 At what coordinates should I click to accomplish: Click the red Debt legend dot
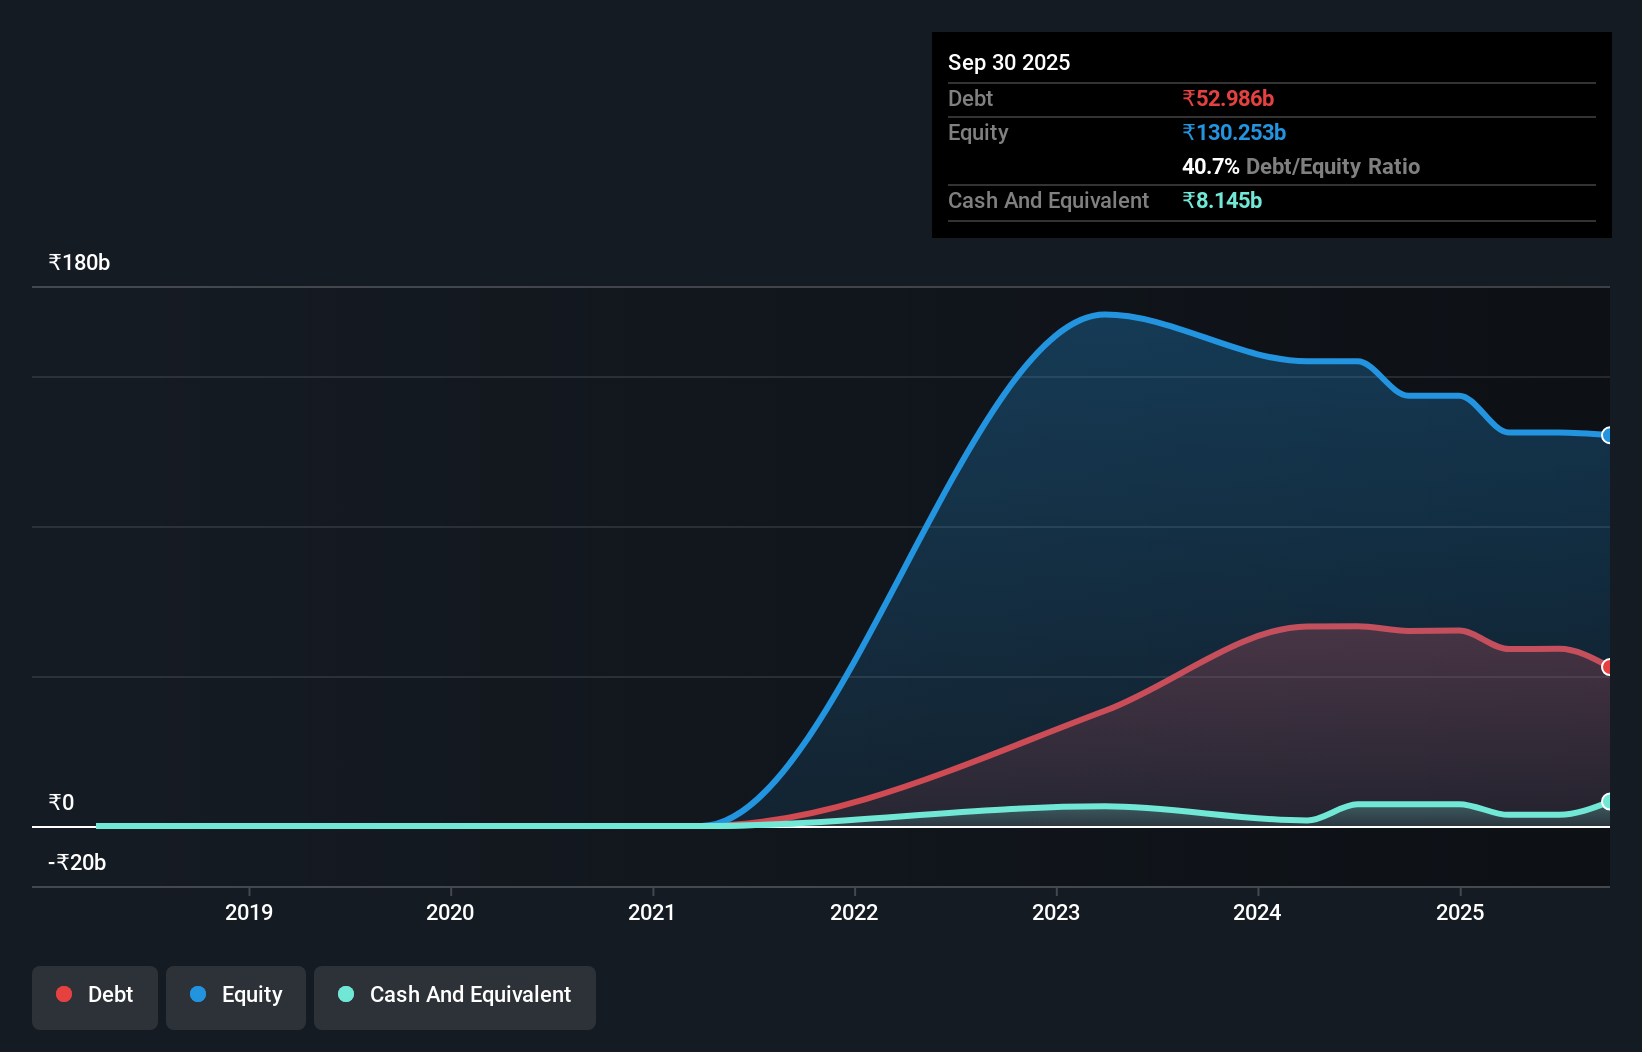[x=63, y=994]
